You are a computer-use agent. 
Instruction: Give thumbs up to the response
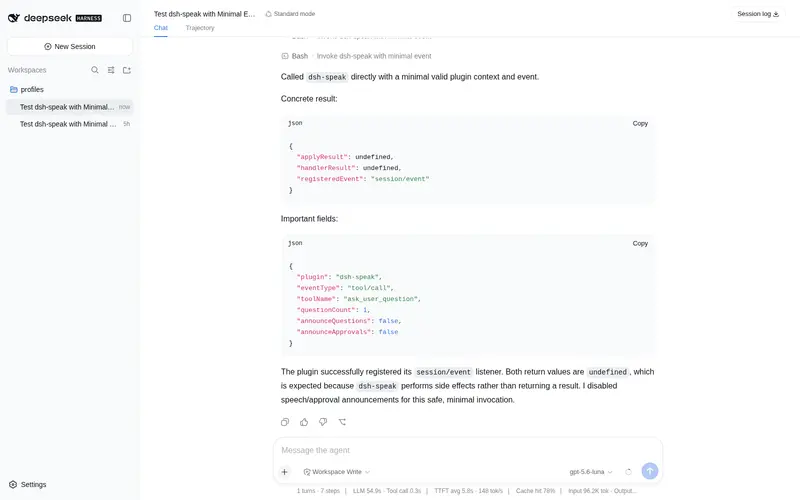(x=304, y=422)
